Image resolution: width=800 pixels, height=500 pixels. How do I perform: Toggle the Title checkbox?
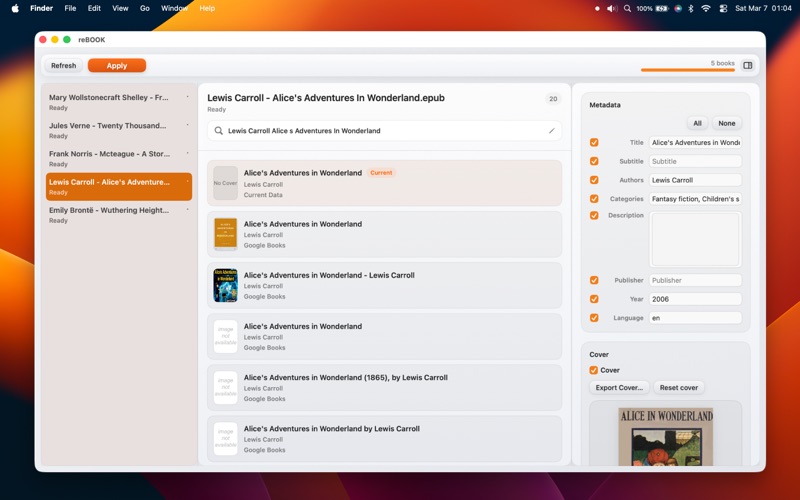point(594,142)
